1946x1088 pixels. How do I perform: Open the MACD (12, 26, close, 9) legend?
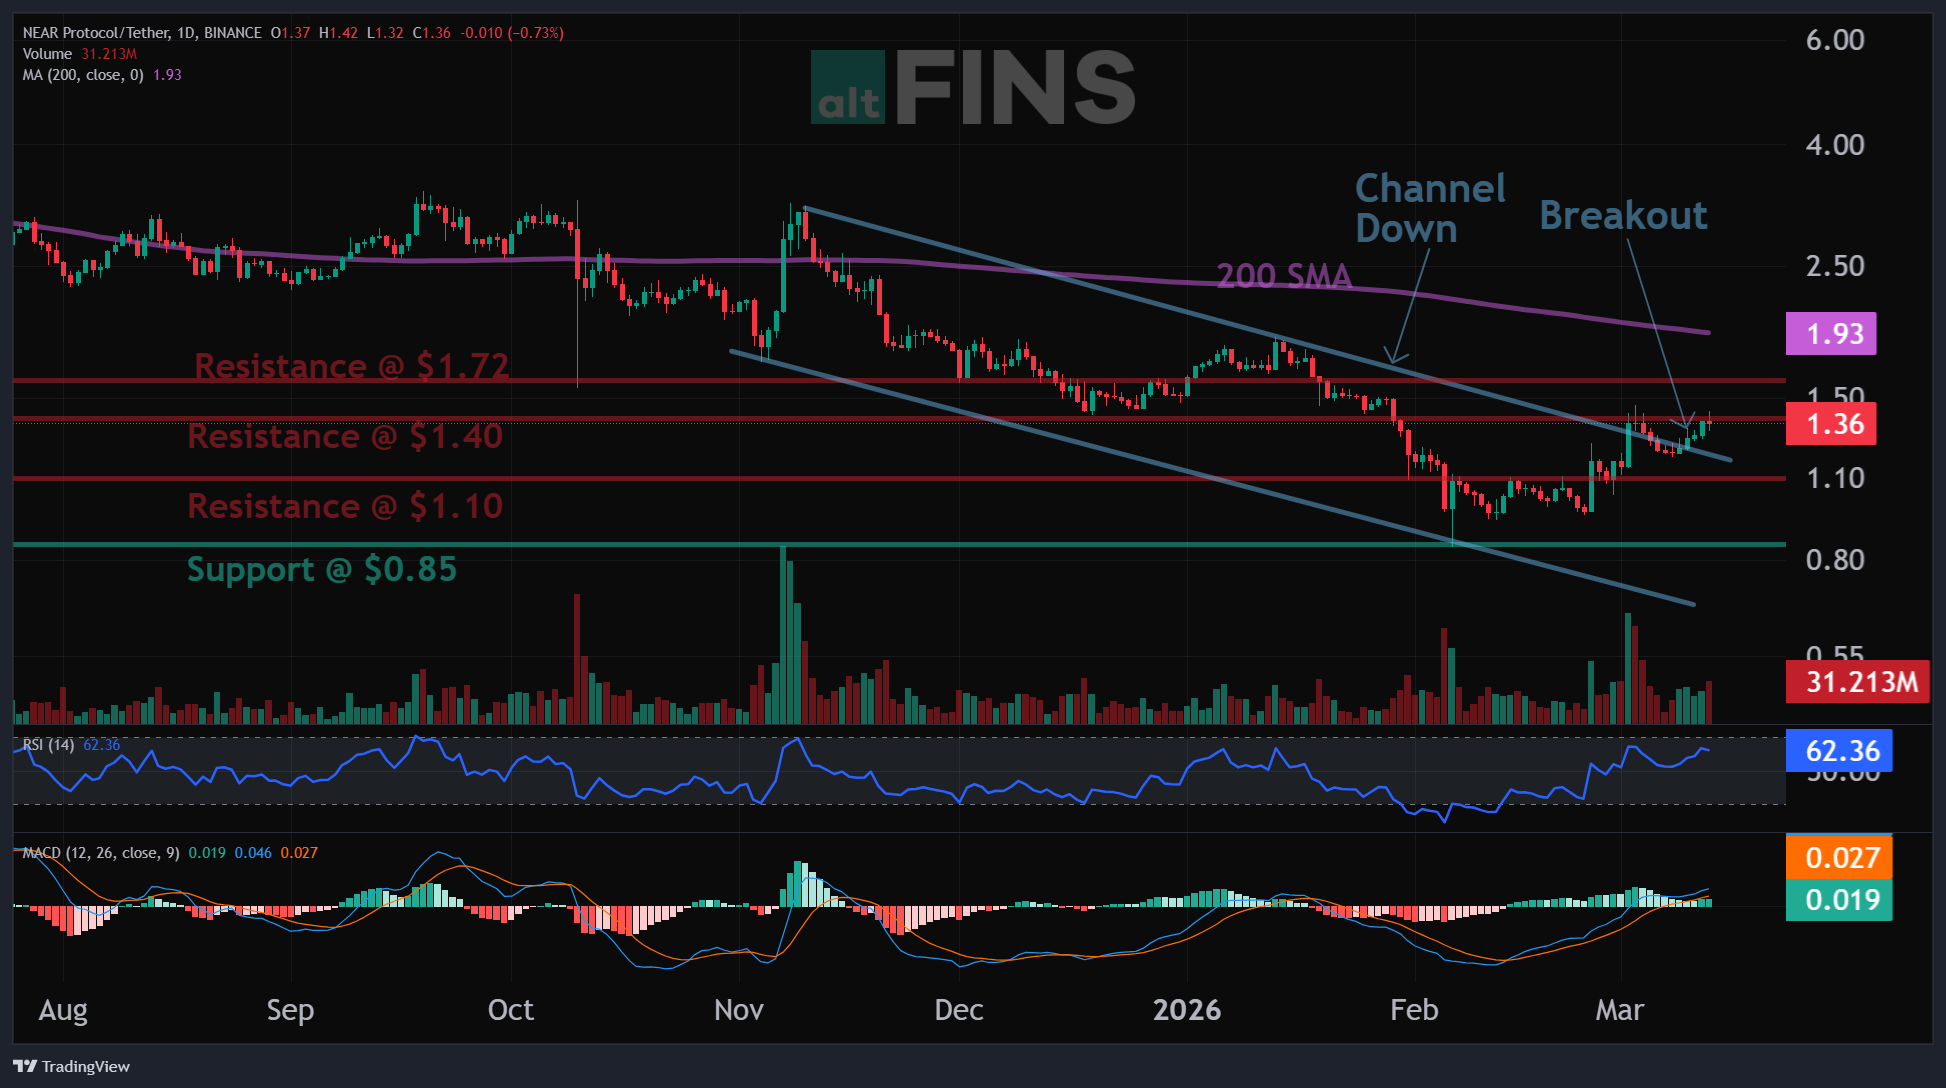pos(100,853)
